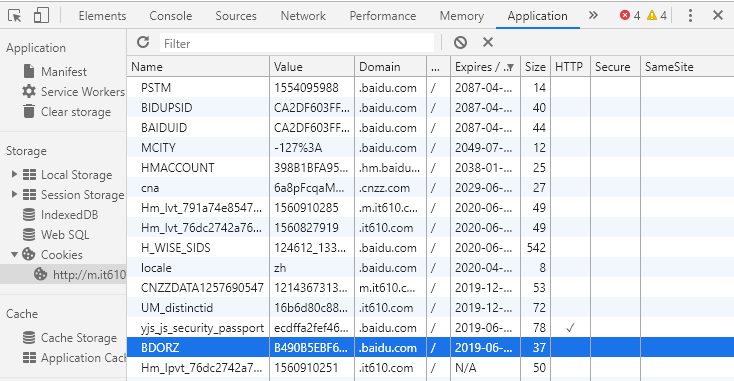Select the H_WISE_SIDS cookie row
Viewport: 734px width, 381px height.
(x=430, y=248)
